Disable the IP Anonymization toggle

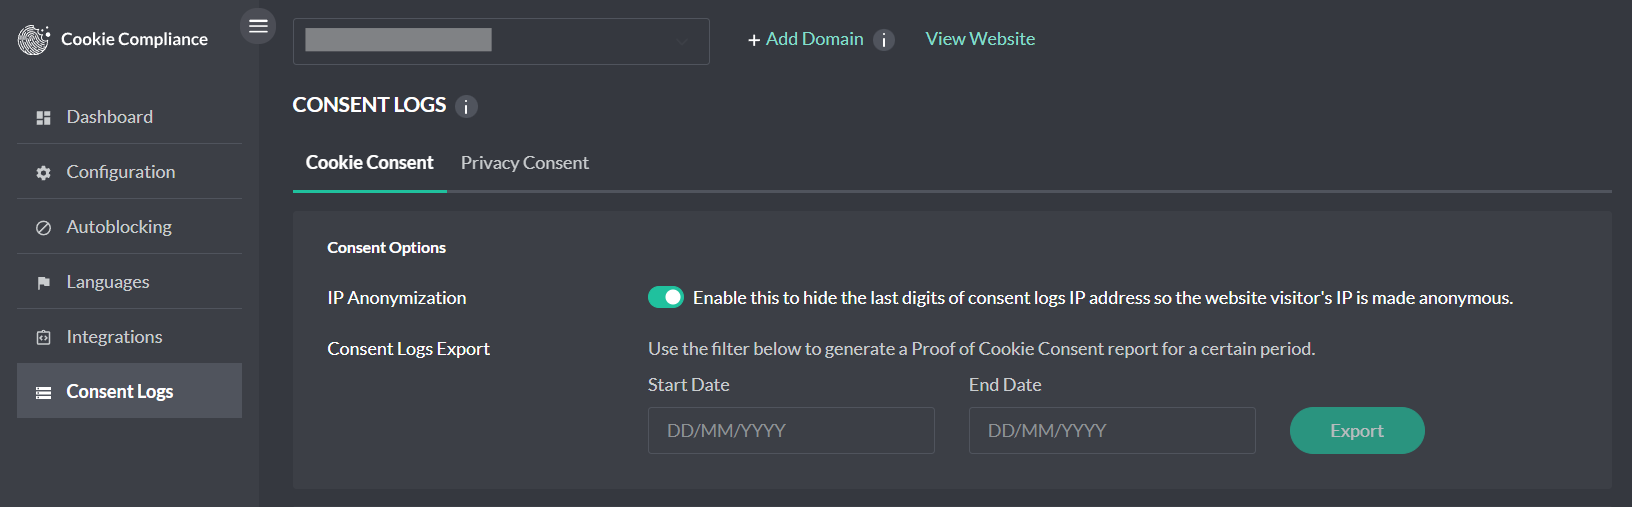click(x=665, y=297)
